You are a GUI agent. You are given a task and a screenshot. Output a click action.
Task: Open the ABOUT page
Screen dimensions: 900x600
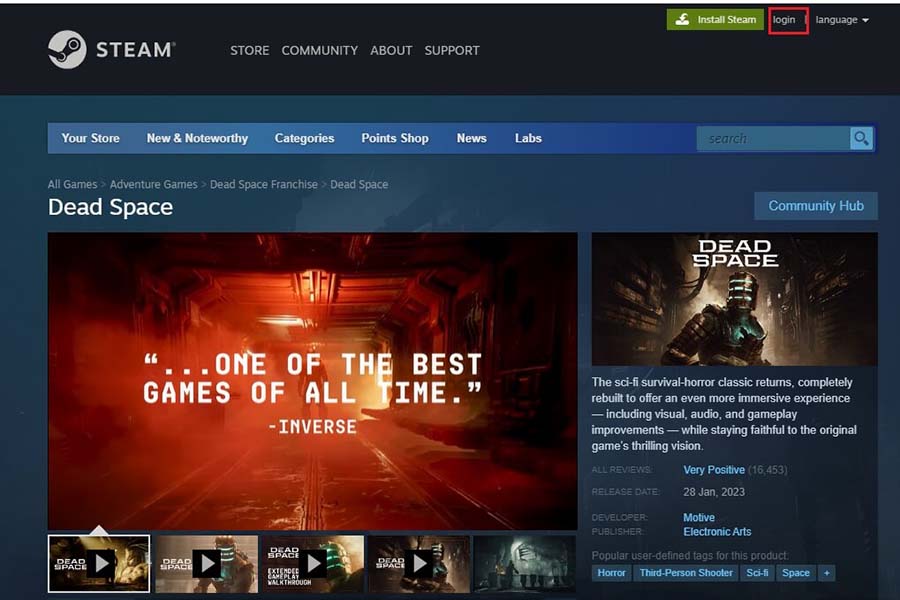[391, 51]
